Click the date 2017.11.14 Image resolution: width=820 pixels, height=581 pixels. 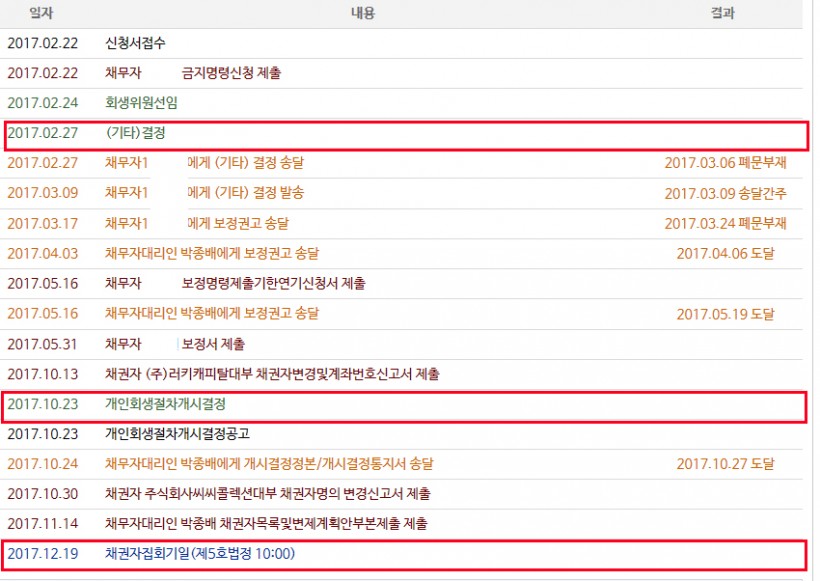click(x=43, y=523)
